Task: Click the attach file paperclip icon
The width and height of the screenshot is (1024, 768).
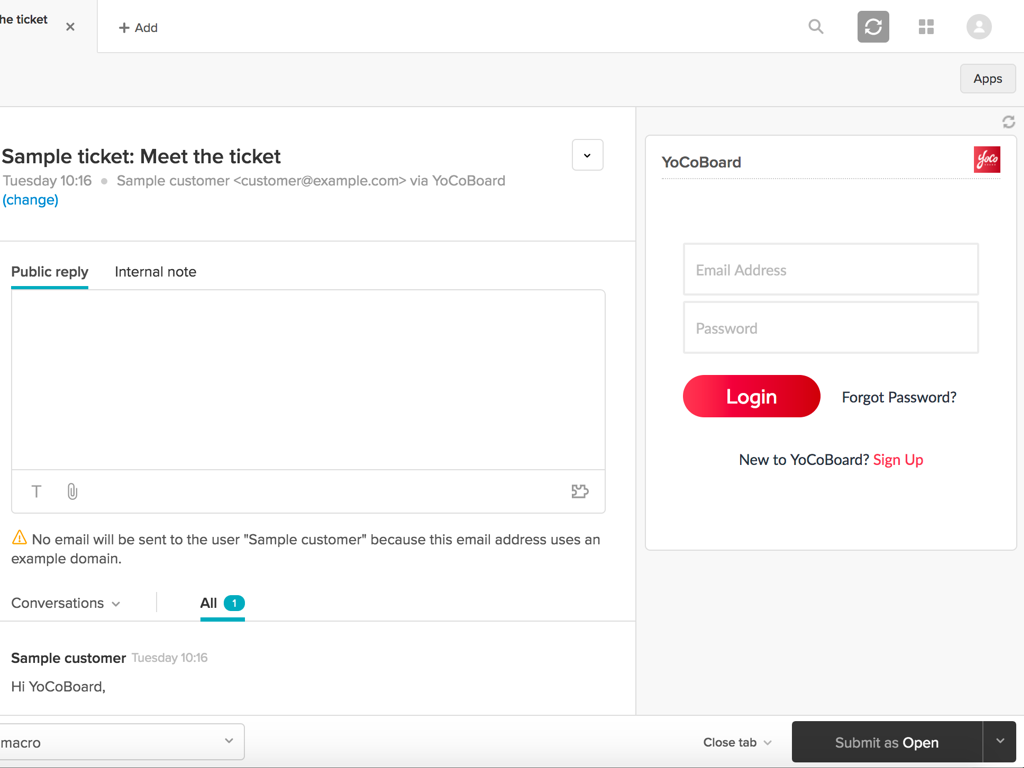Action: click(x=72, y=491)
